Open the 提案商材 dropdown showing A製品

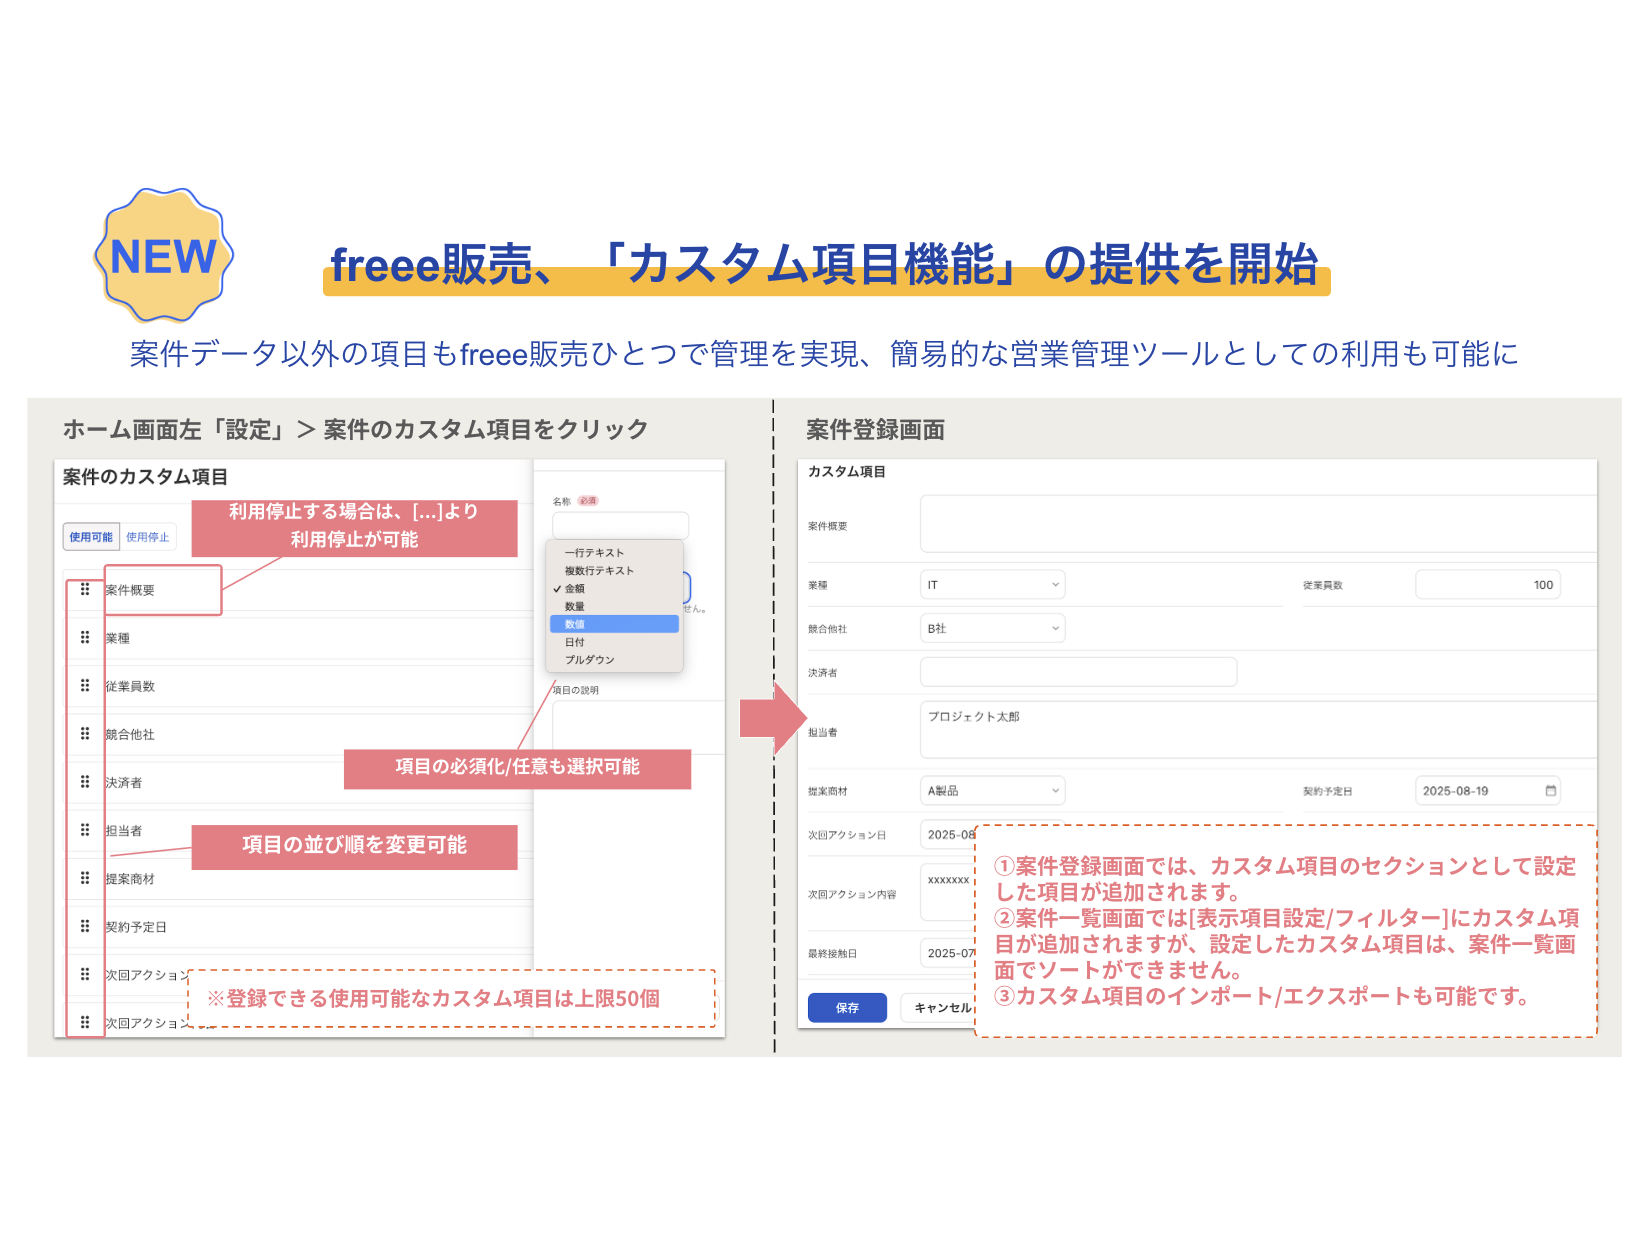coord(992,791)
